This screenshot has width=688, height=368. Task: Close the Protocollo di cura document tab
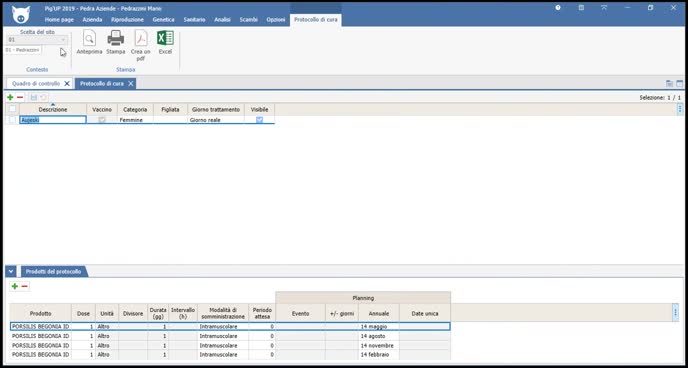point(130,83)
